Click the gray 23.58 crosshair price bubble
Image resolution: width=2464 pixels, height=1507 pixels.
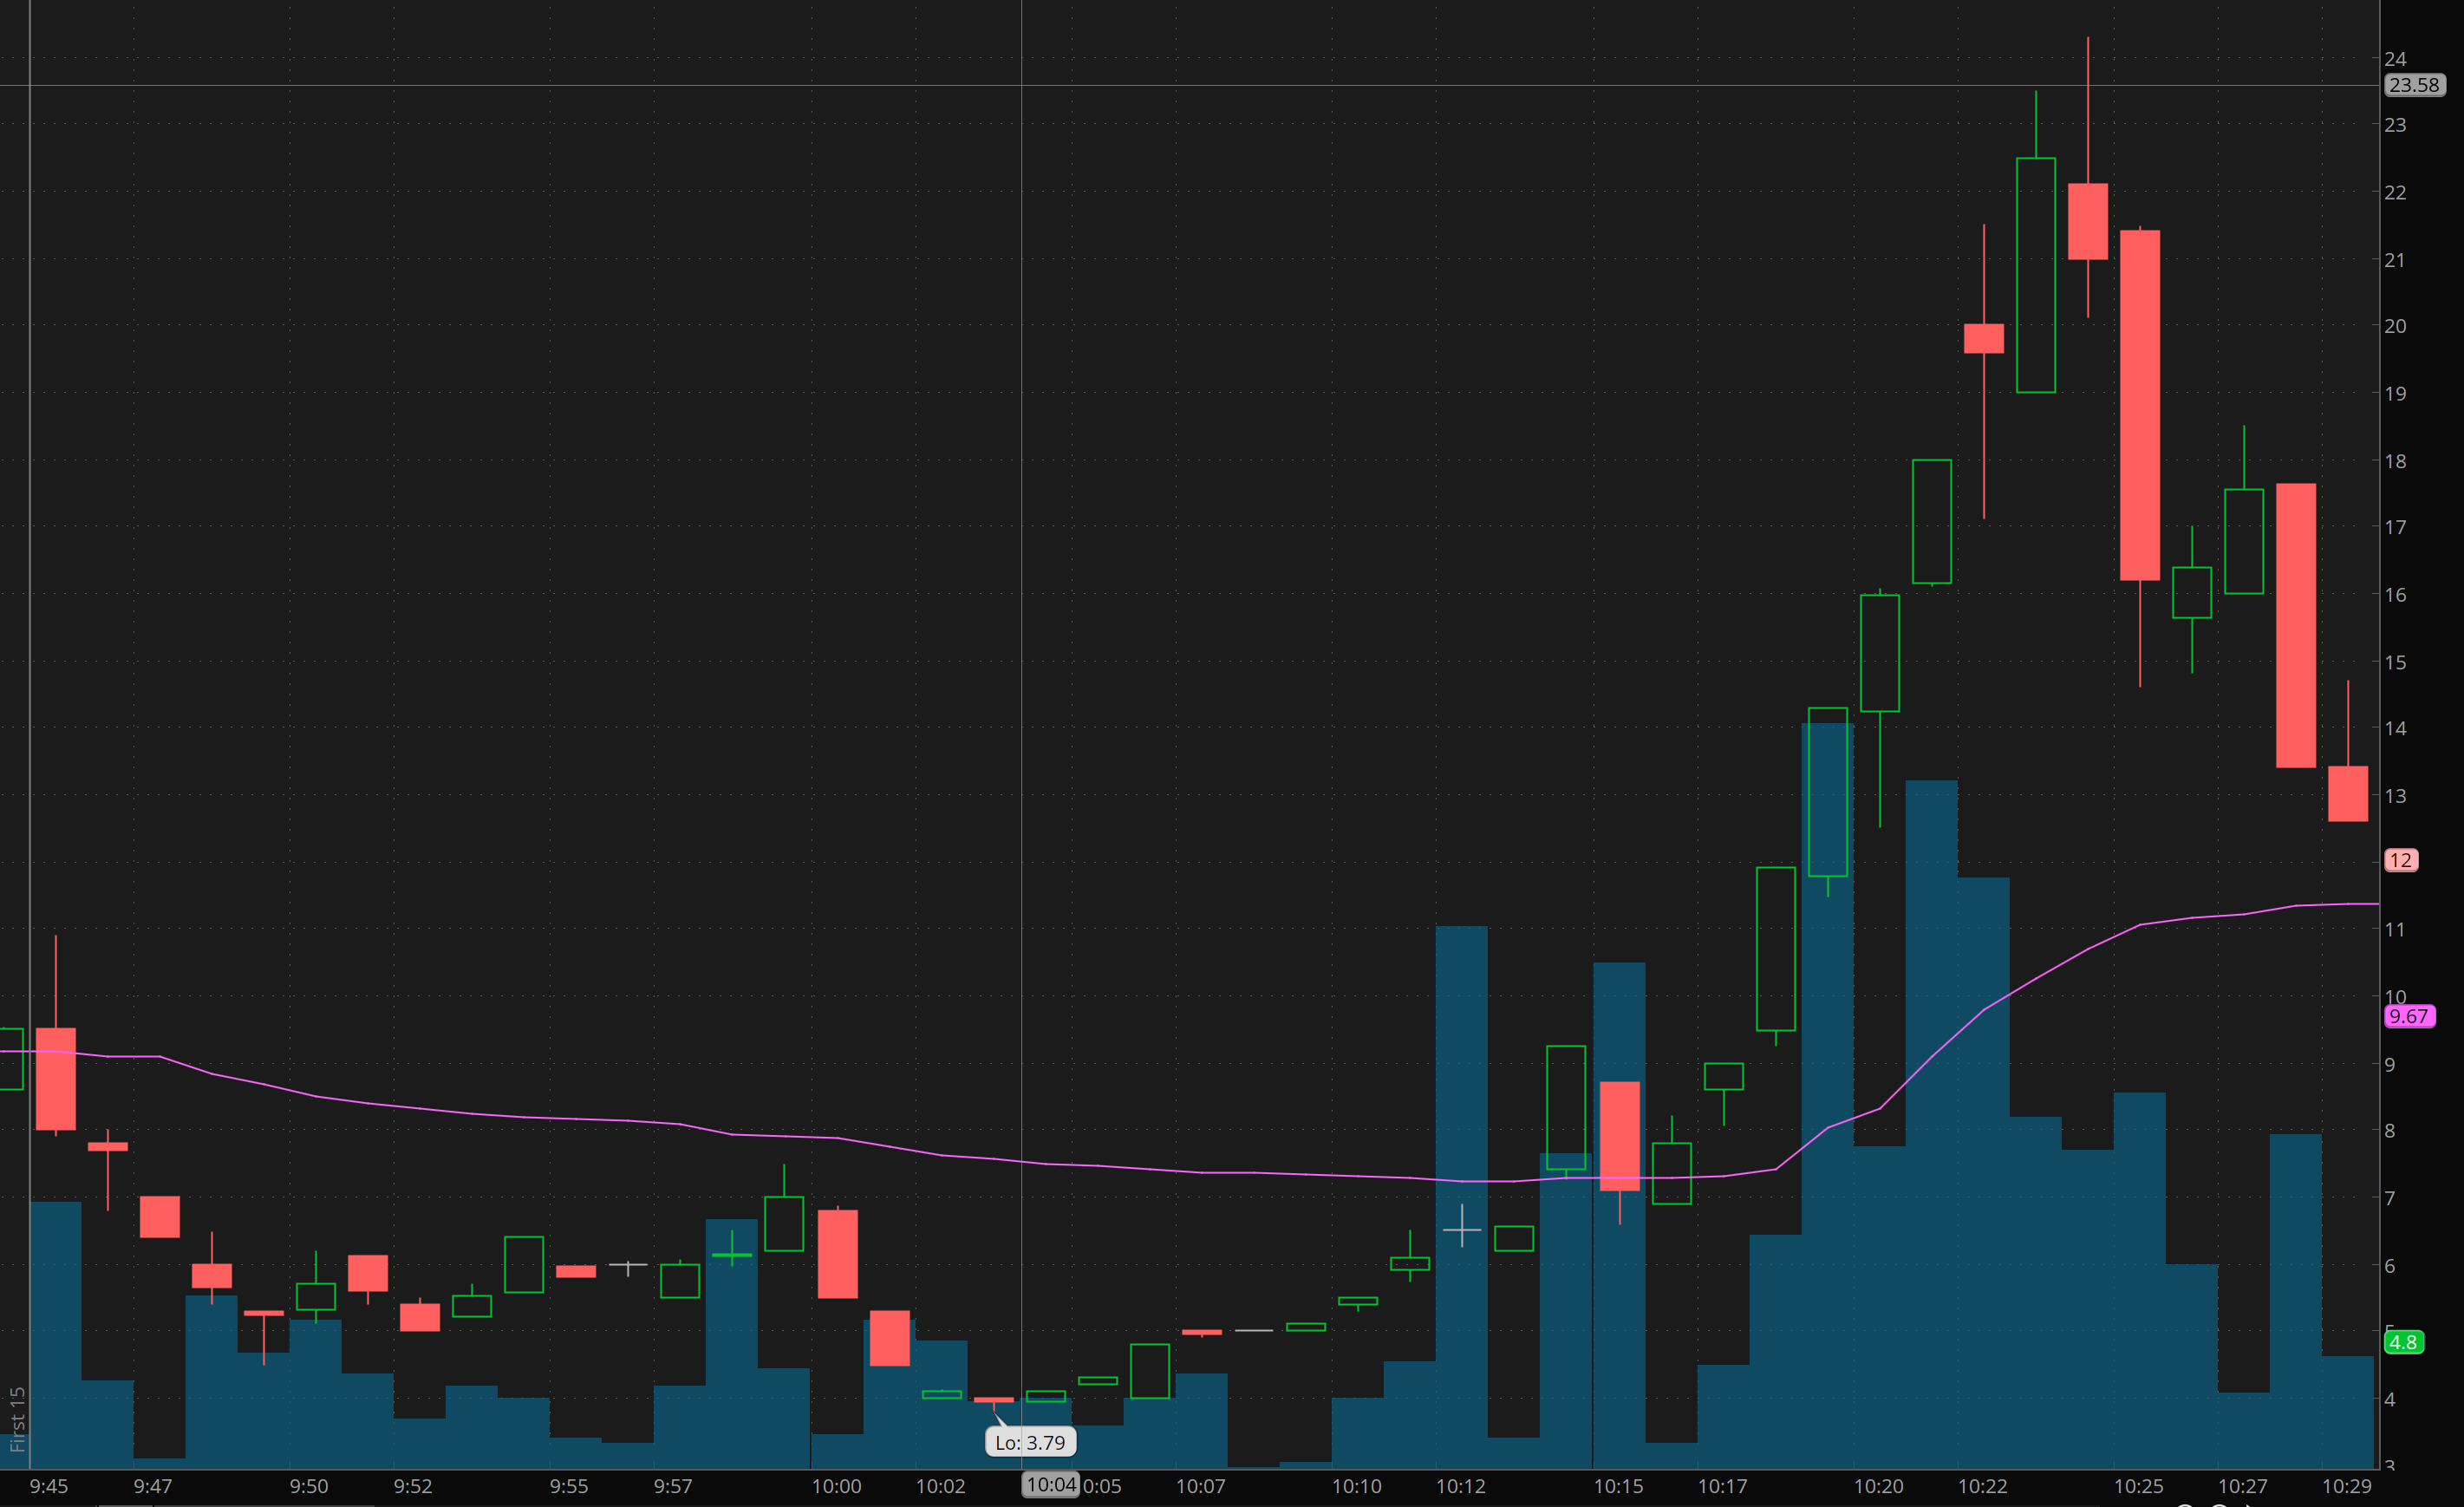pos(2414,85)
